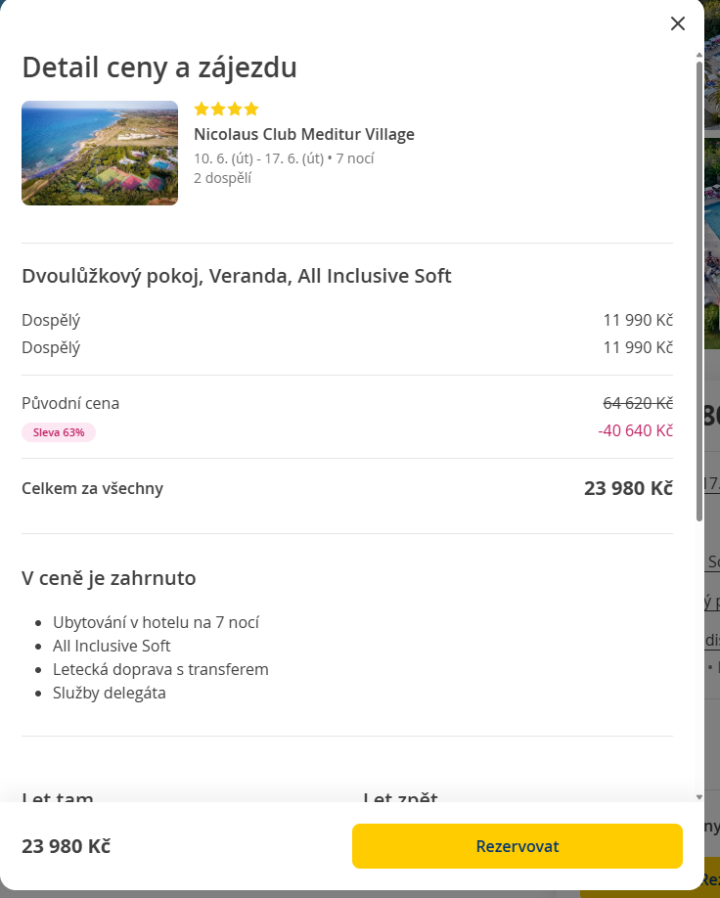The width and height of the screenshot is (720, 898).
Task: Click the Služby delegáta list item
Action: click(110, 693)
